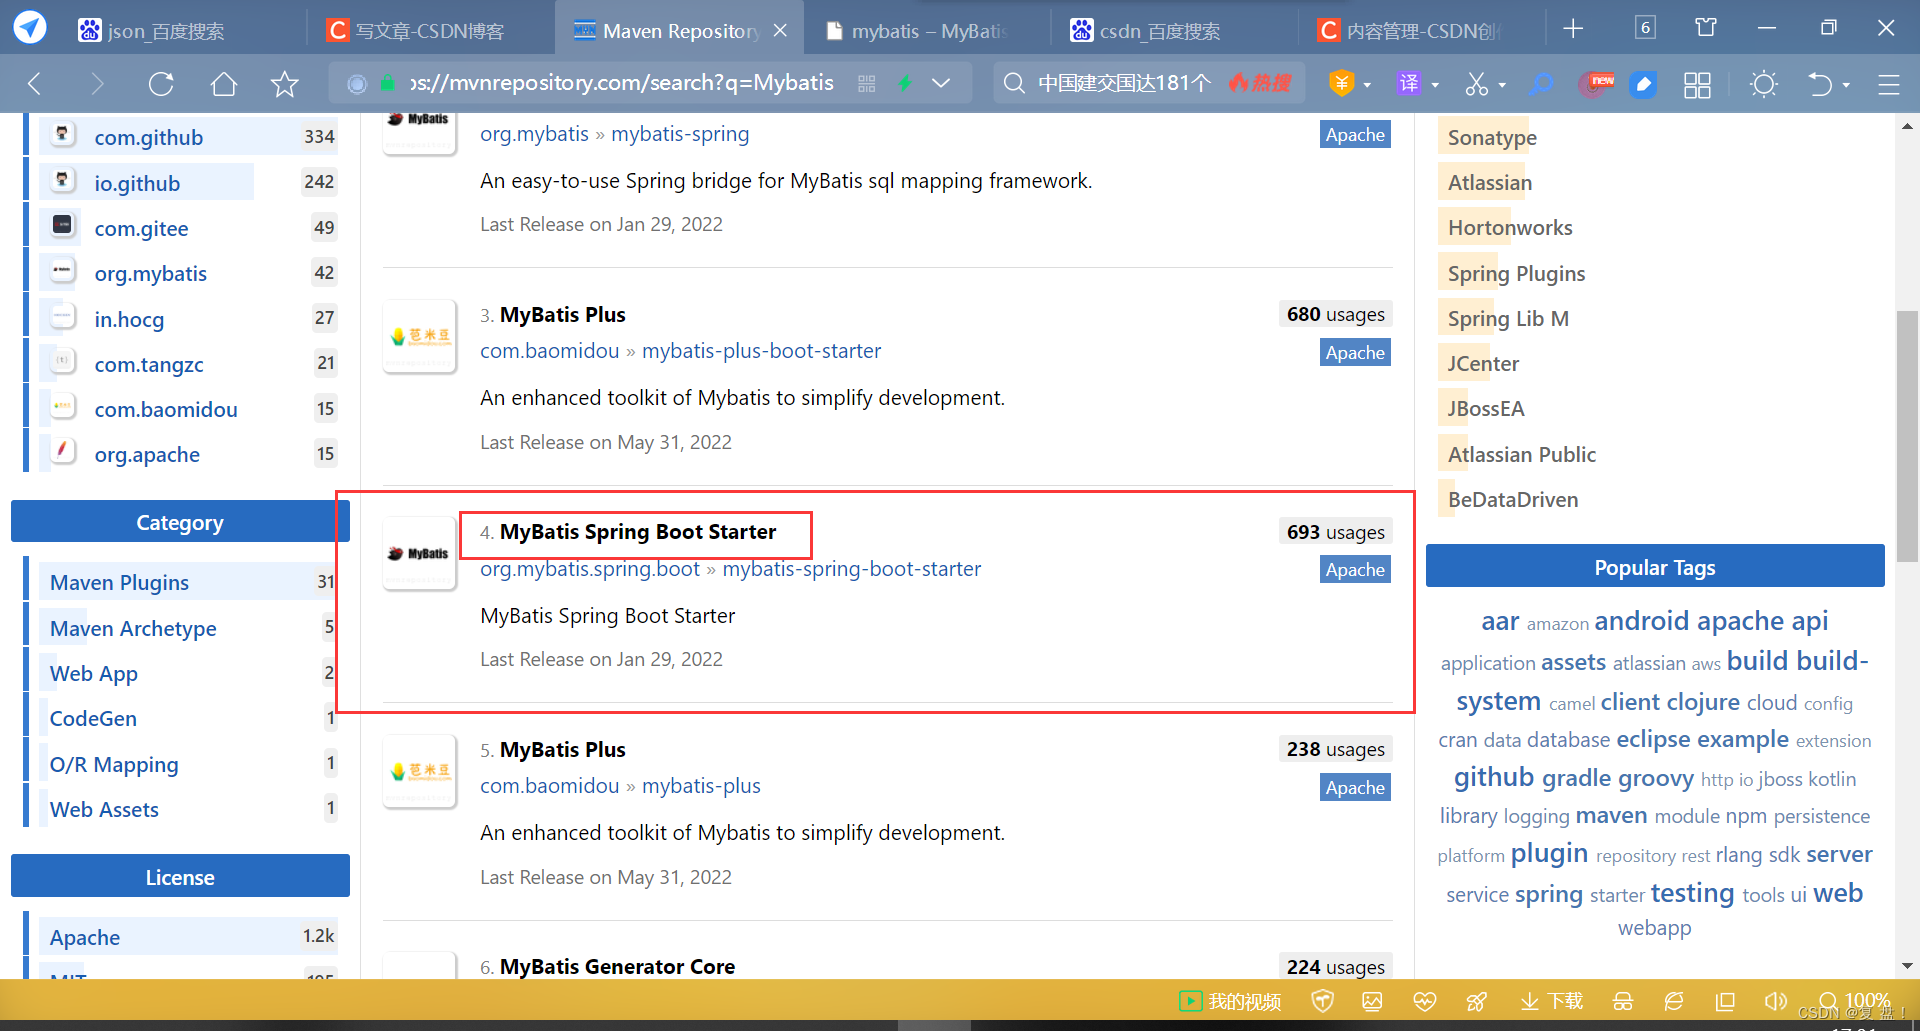The height and width of the screenshot is (1031, 1920).
Task: Open the purple translate icon
Action: [x=1409, y=84]
